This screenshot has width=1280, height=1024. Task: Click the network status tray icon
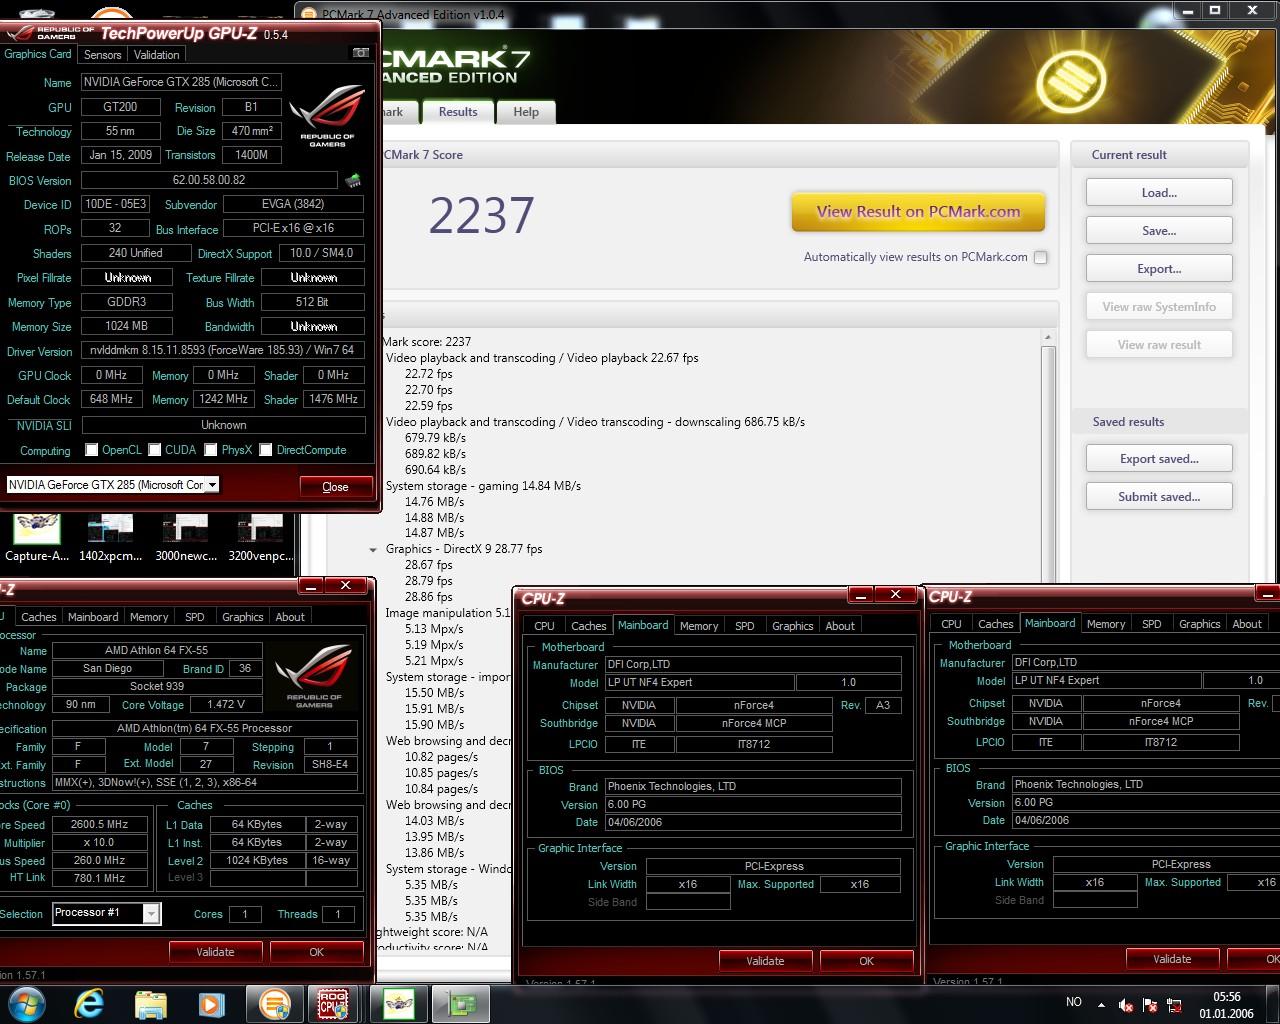1175,1004
